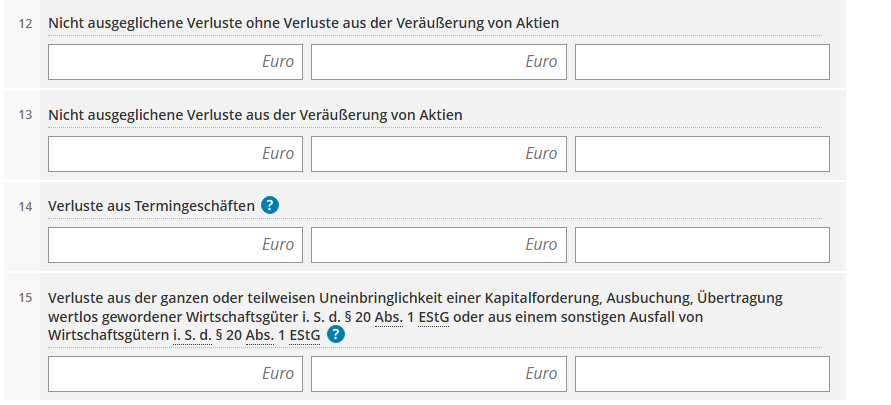Click 'EStG' abbreviation before 'oder aus einem'
The width and height of the screenshot is (891, 405).
tap(433, 317)
